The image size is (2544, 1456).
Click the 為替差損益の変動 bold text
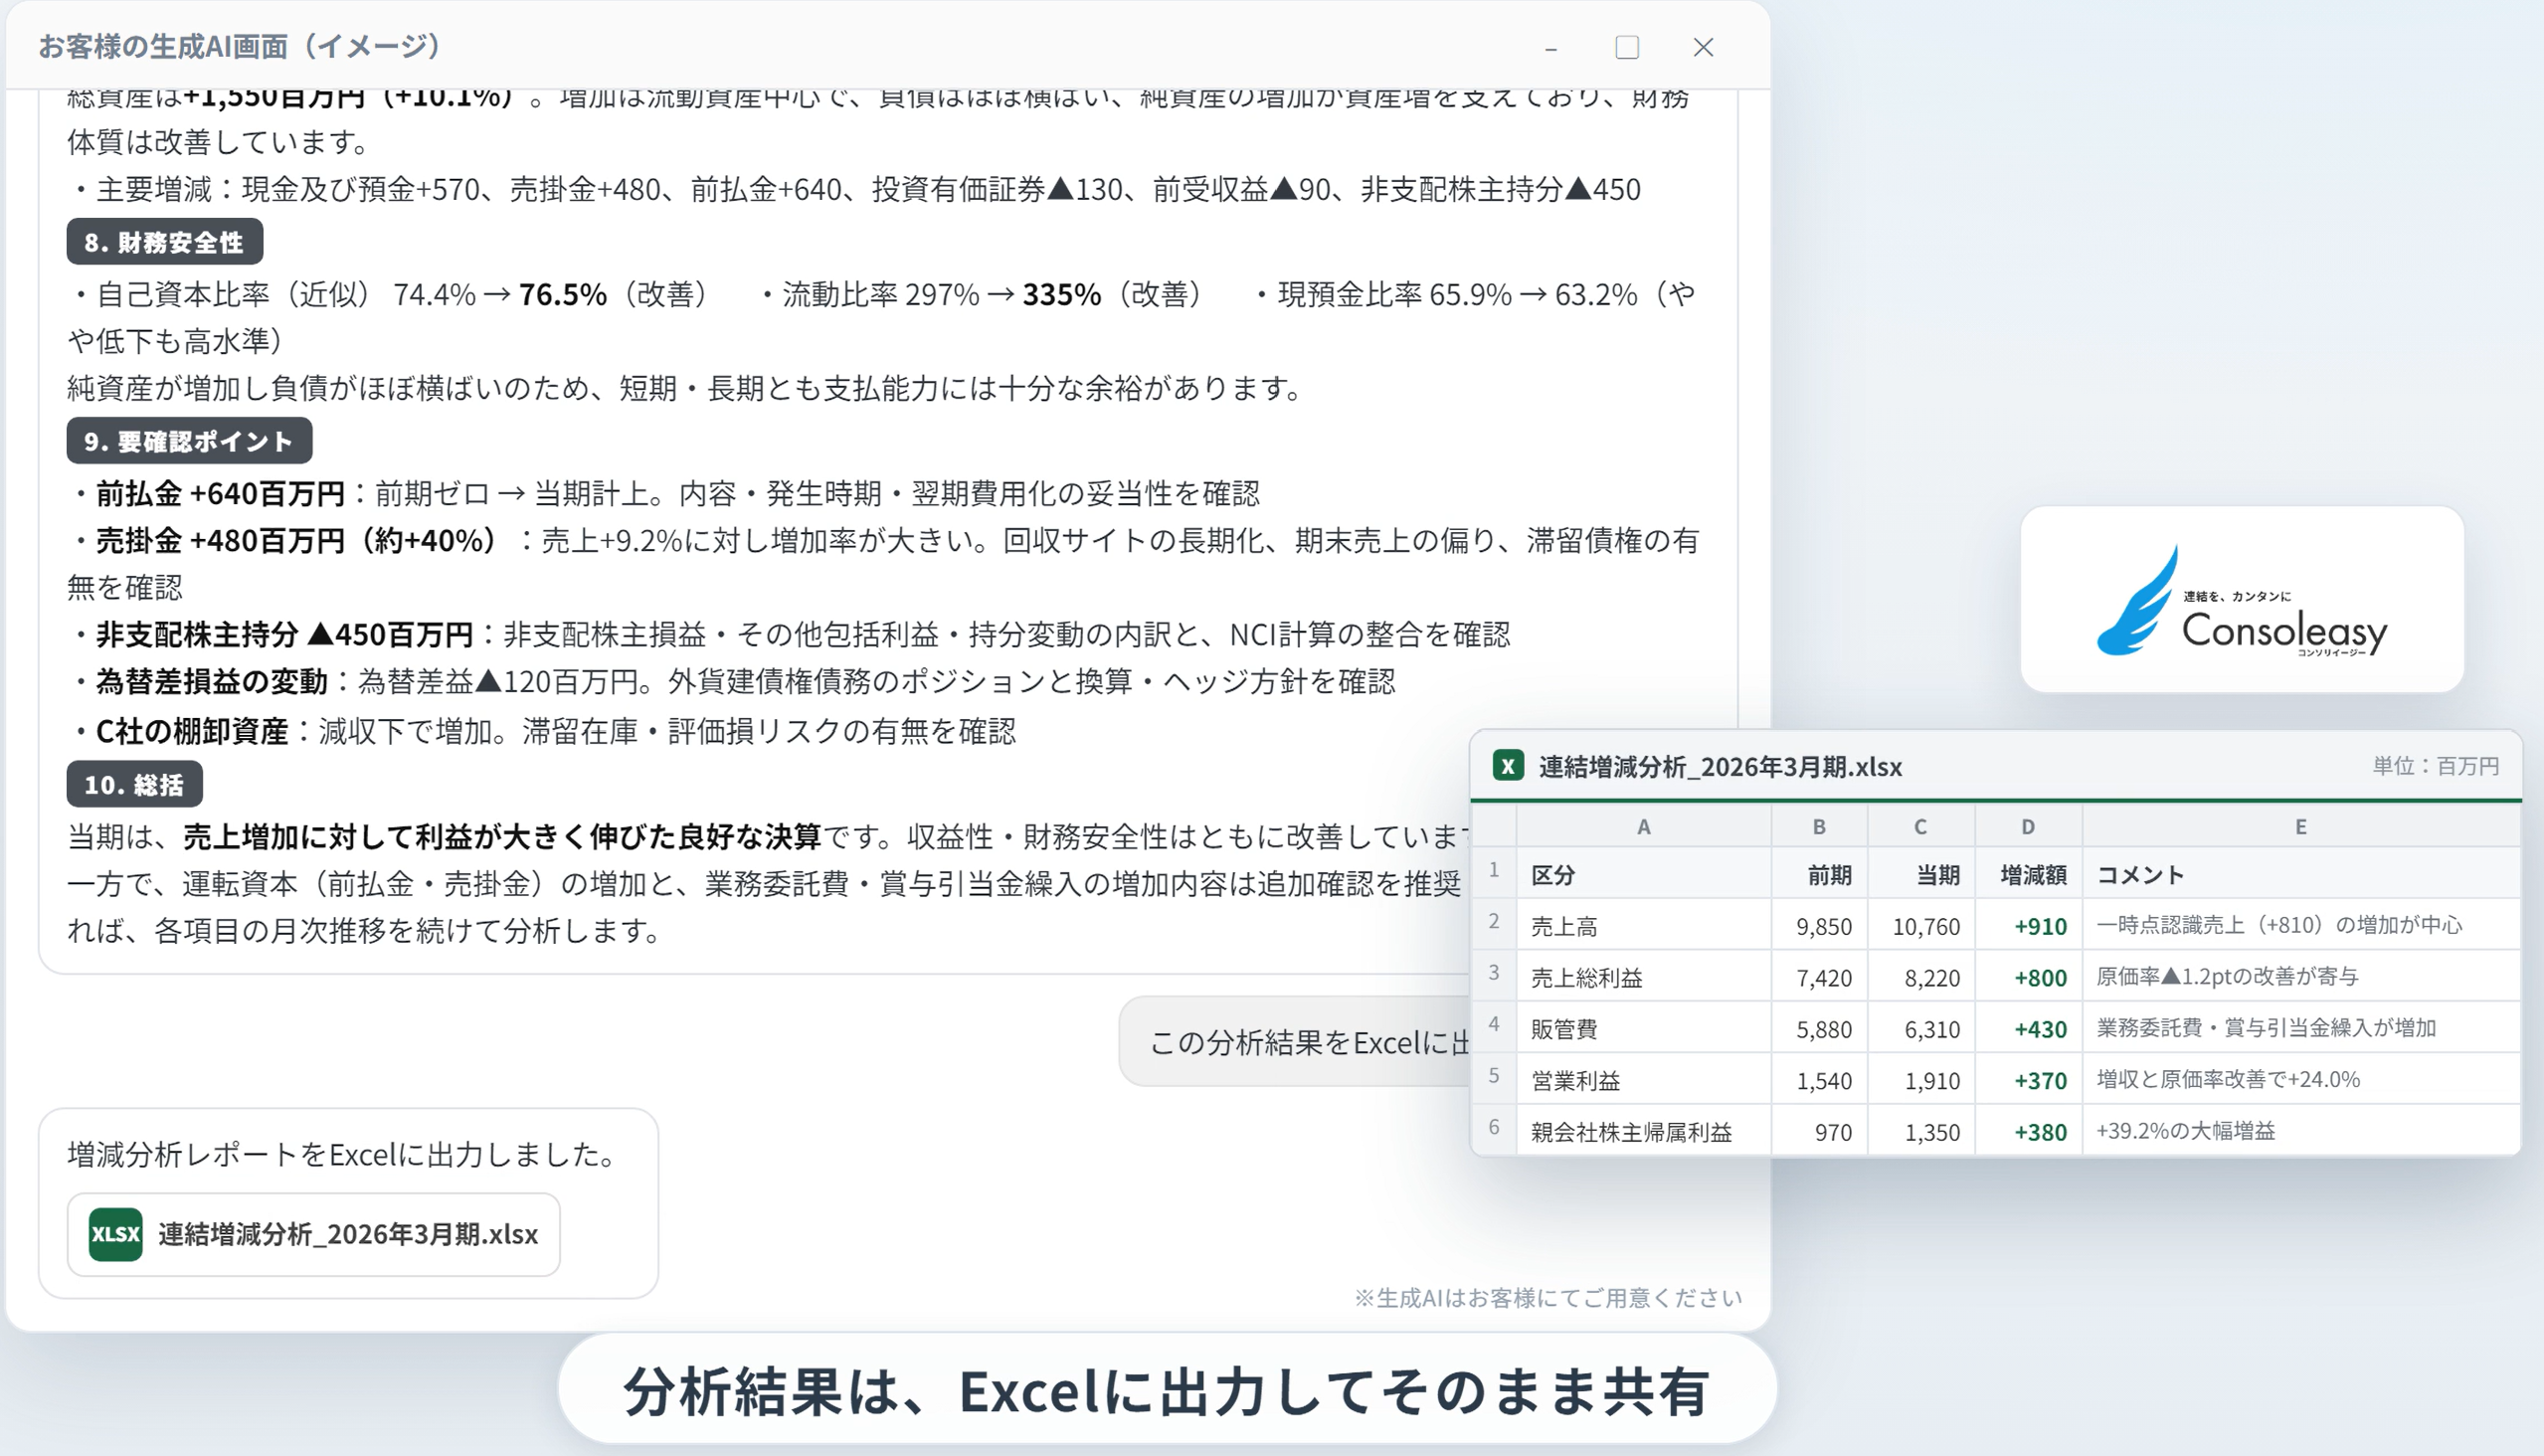211,681
